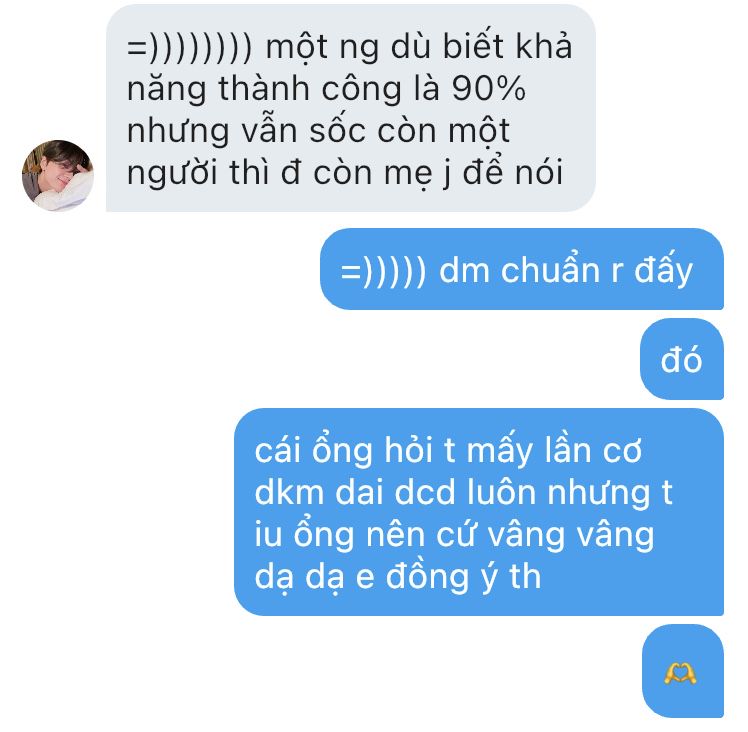Open the sender's profile picture avatar
Screen dimensions: 748x732
(x=58, y=175)
